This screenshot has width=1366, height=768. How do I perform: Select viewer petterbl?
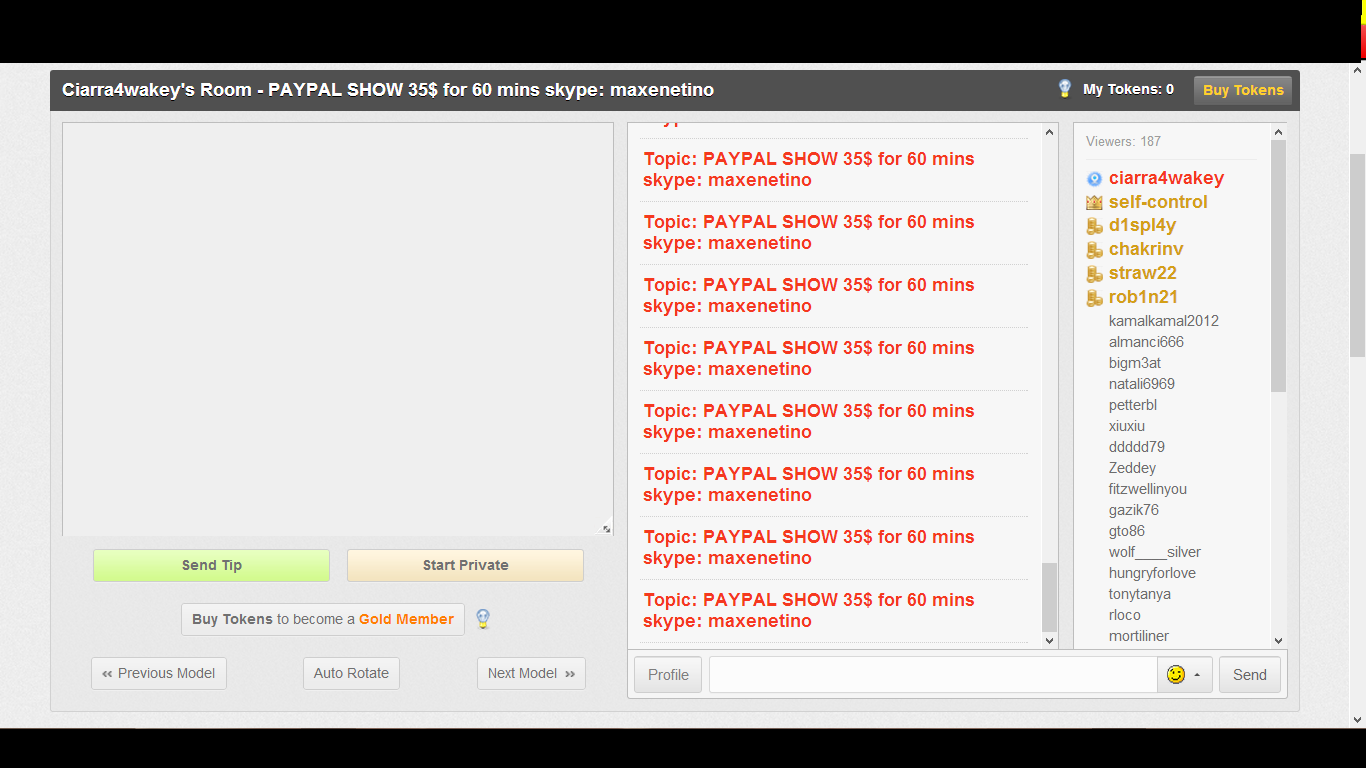pyautogui.click(x=1133, y=405)
